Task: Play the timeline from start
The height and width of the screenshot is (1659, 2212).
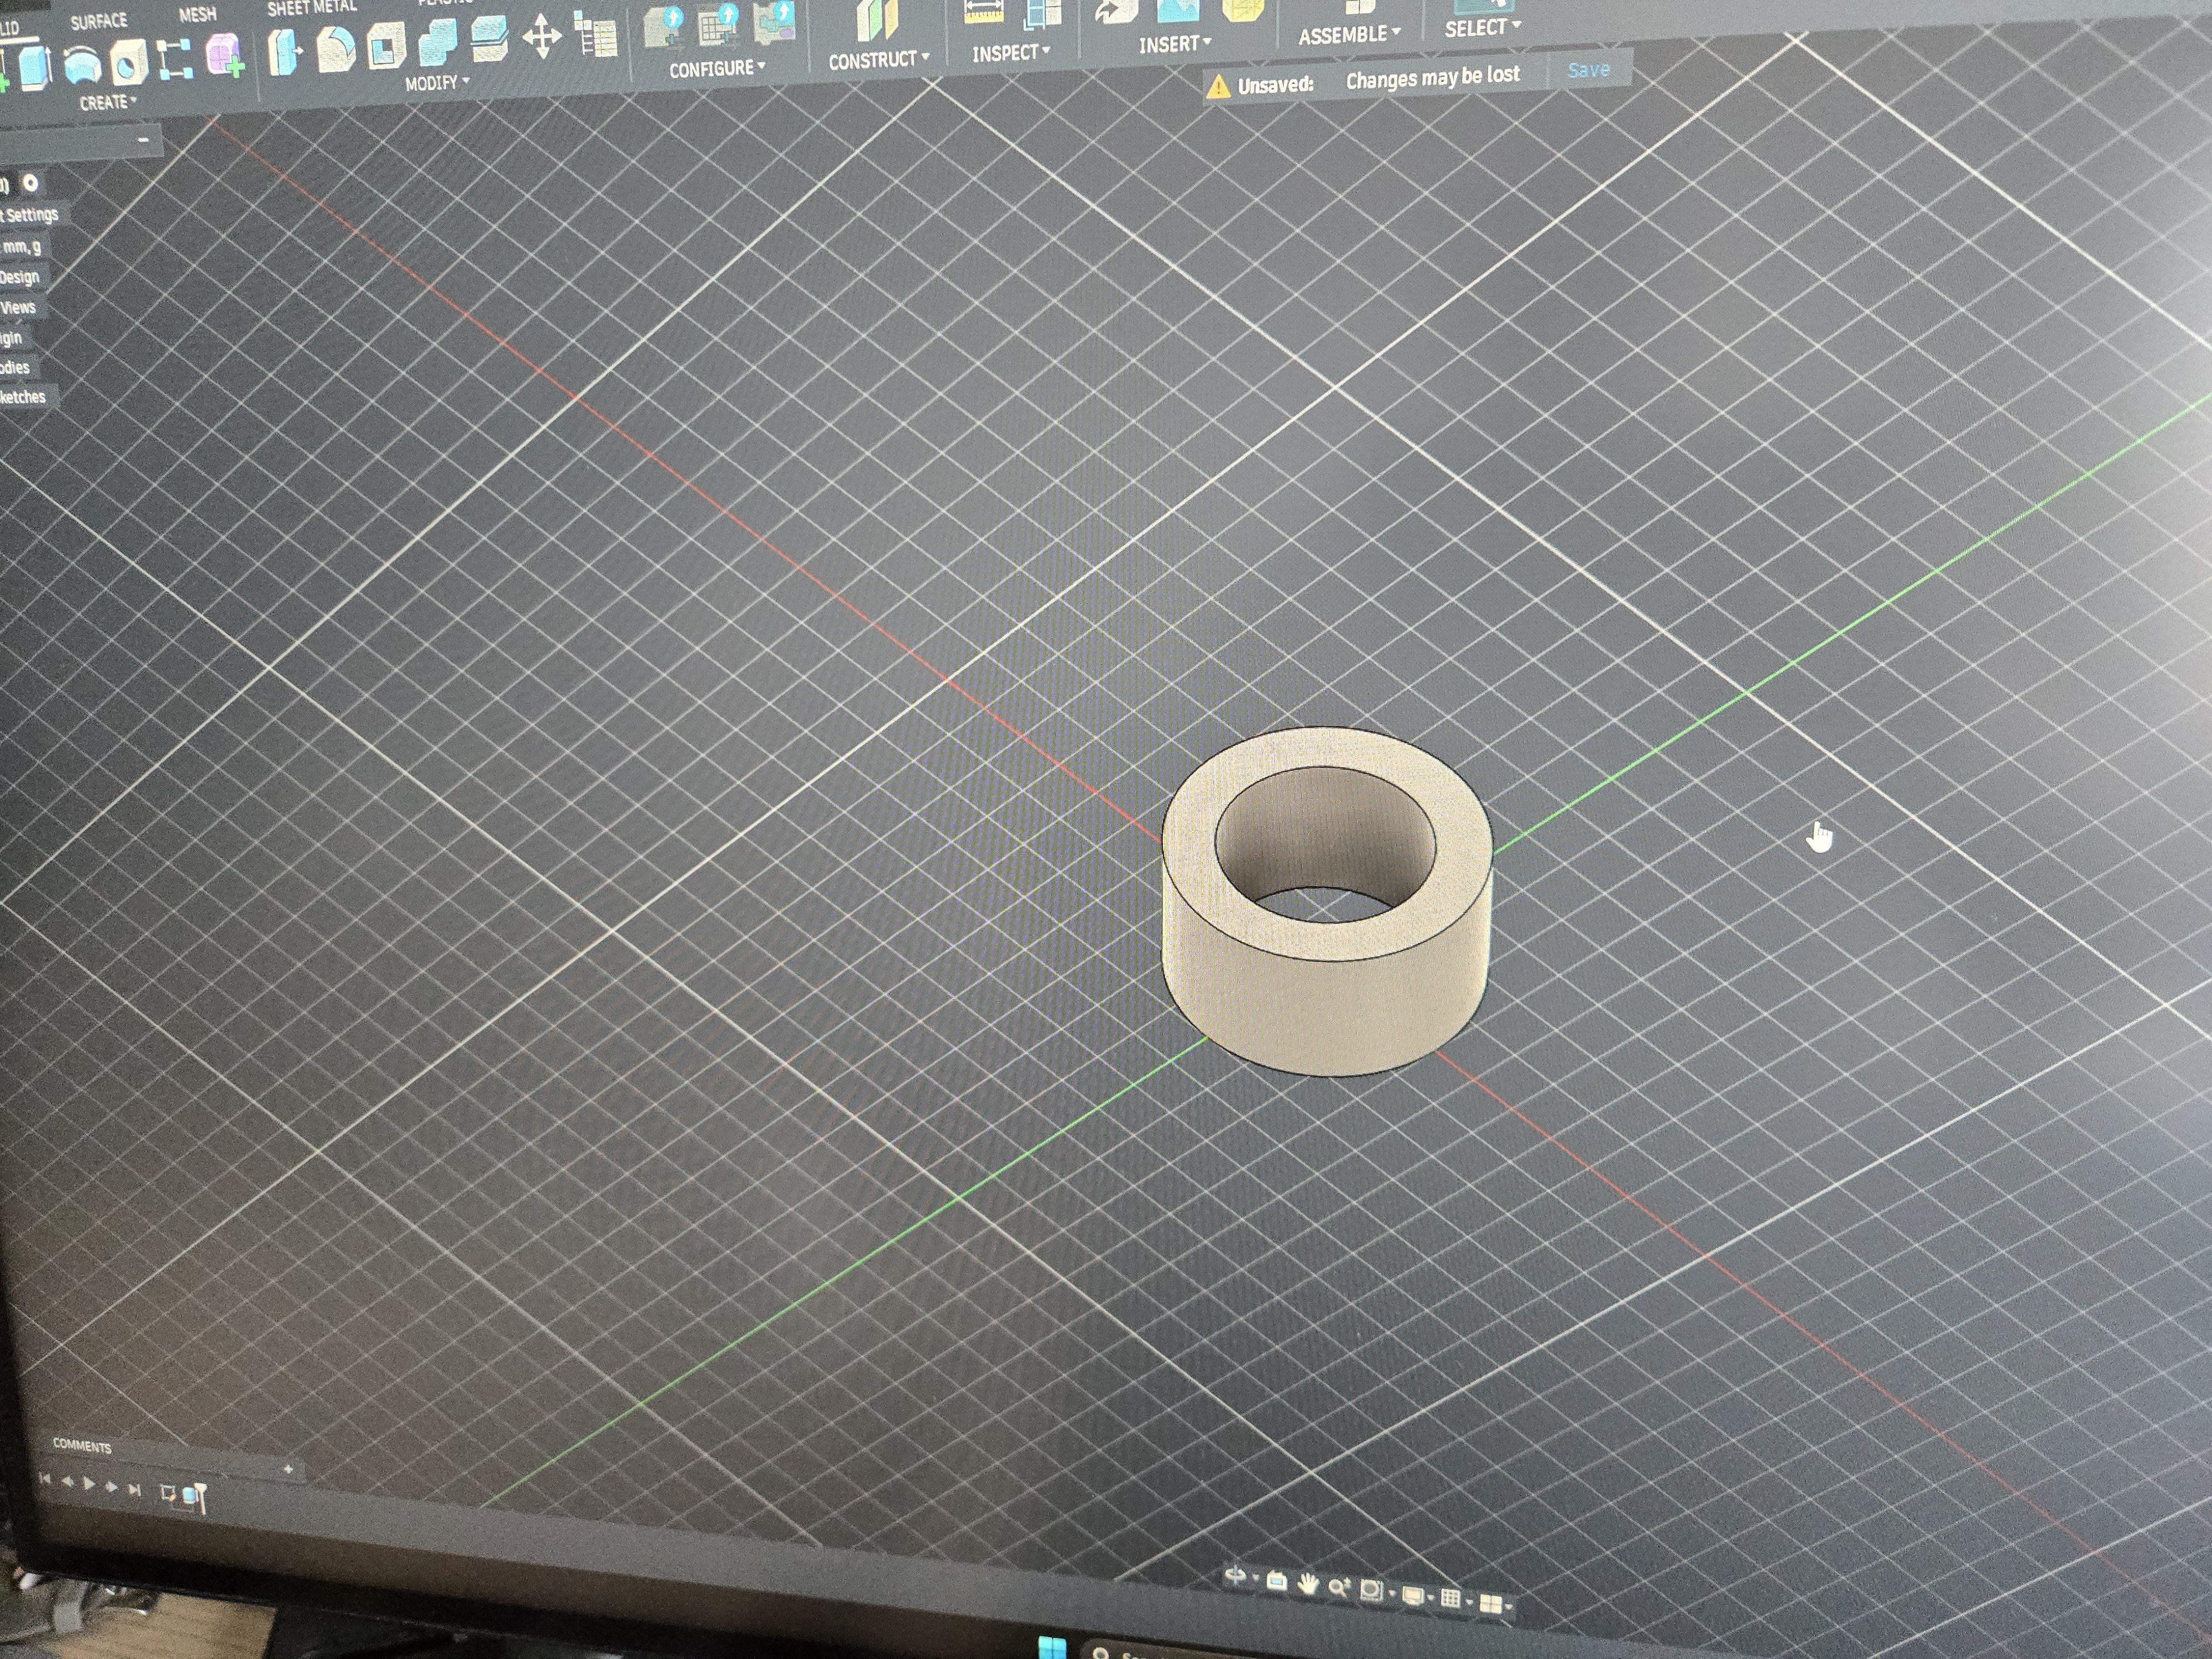Action: point(89,1484)
